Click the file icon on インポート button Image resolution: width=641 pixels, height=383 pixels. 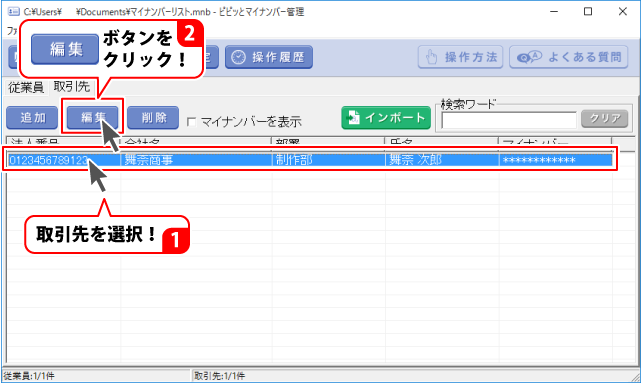pyautogui.click(x=353, y=118)
